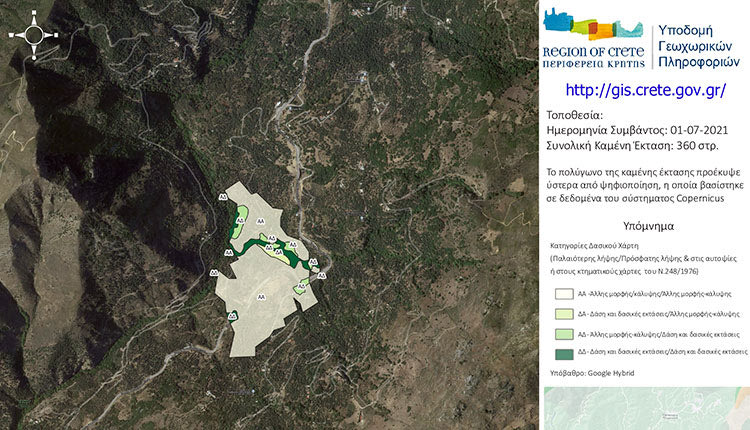Select the event date text 01-07-2021
The image size is (750, 430).
click(x=699, y=130)
